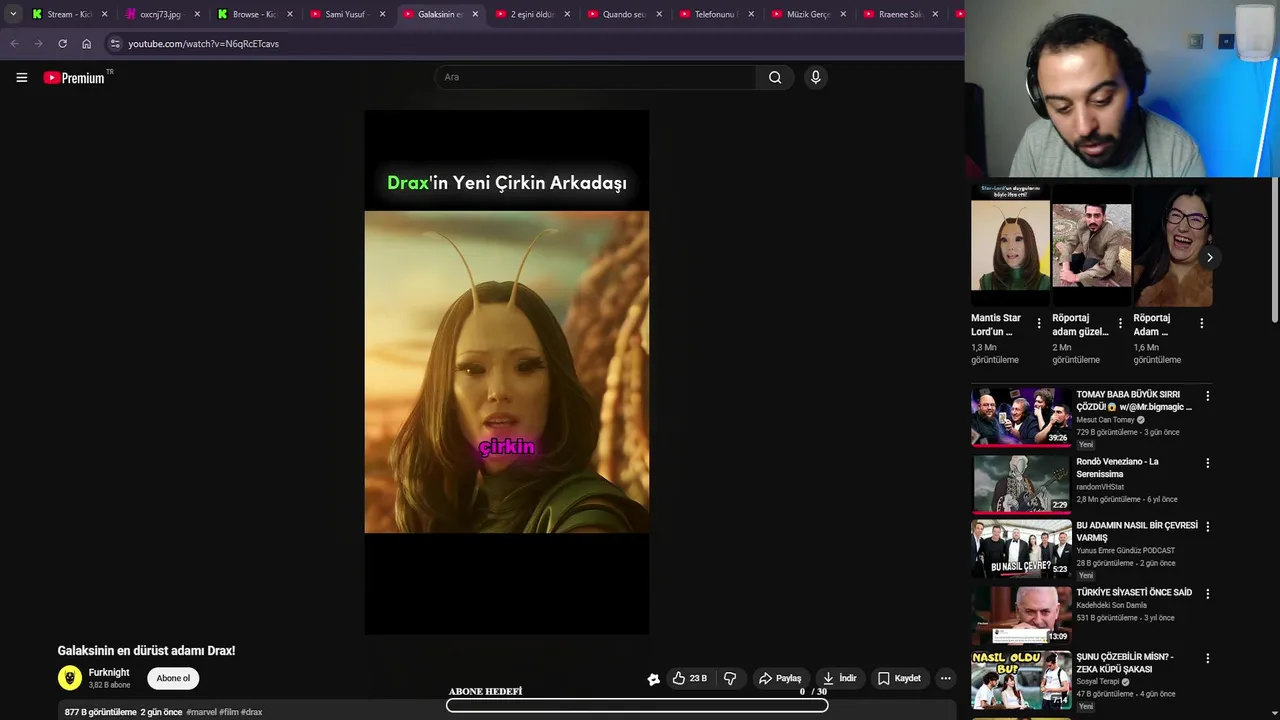Click the search magnifier button
Image resolution: width=1280 pixels, height=720 pixels.
(775, 77)
